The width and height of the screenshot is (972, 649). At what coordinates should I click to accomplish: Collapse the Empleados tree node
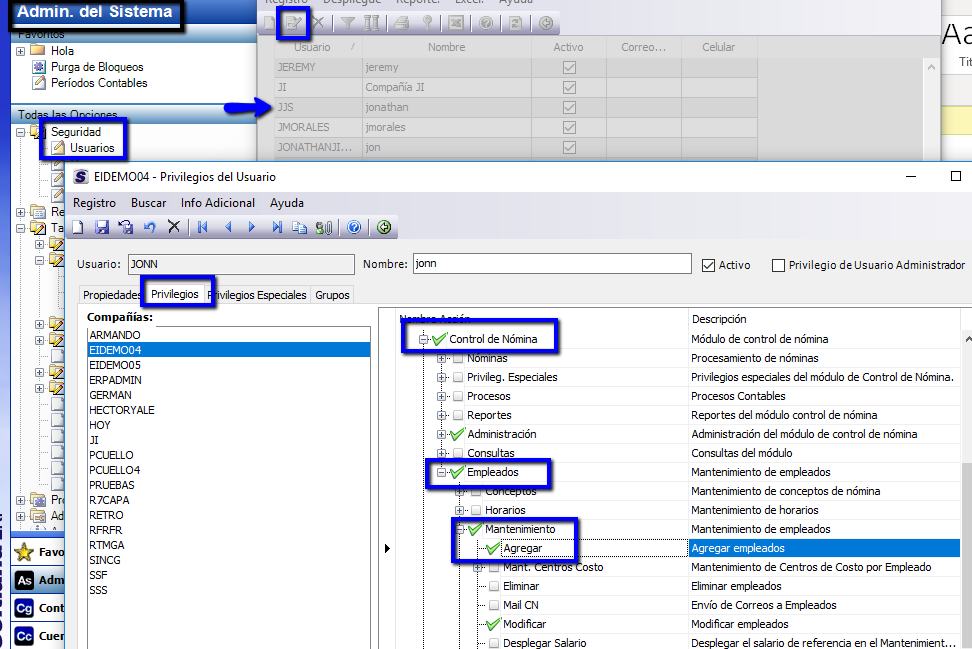[441, 472]
